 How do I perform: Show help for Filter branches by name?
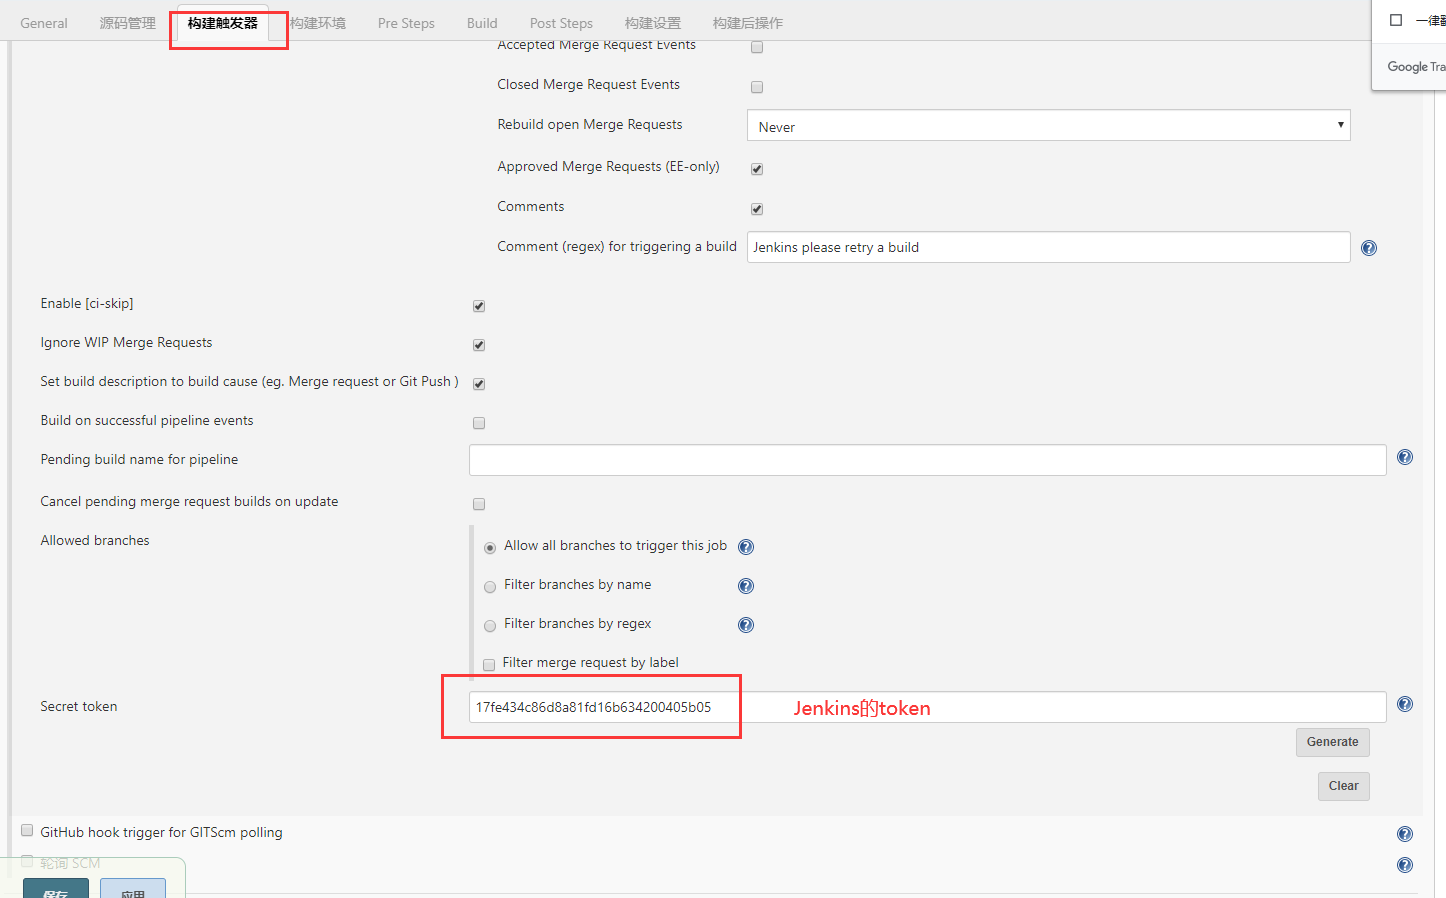(x=746, y=586)
